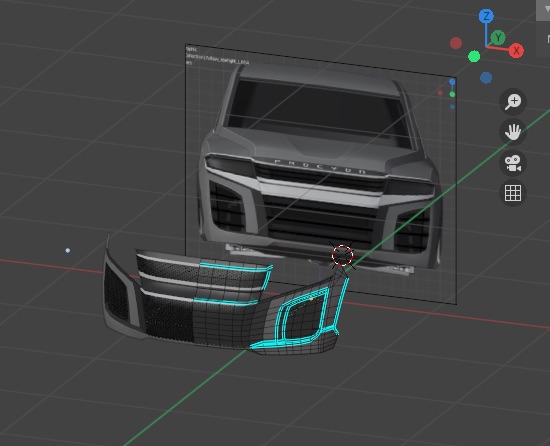
Task: Click the green Y axis gizmo handle
Action: tap(498, 37)
